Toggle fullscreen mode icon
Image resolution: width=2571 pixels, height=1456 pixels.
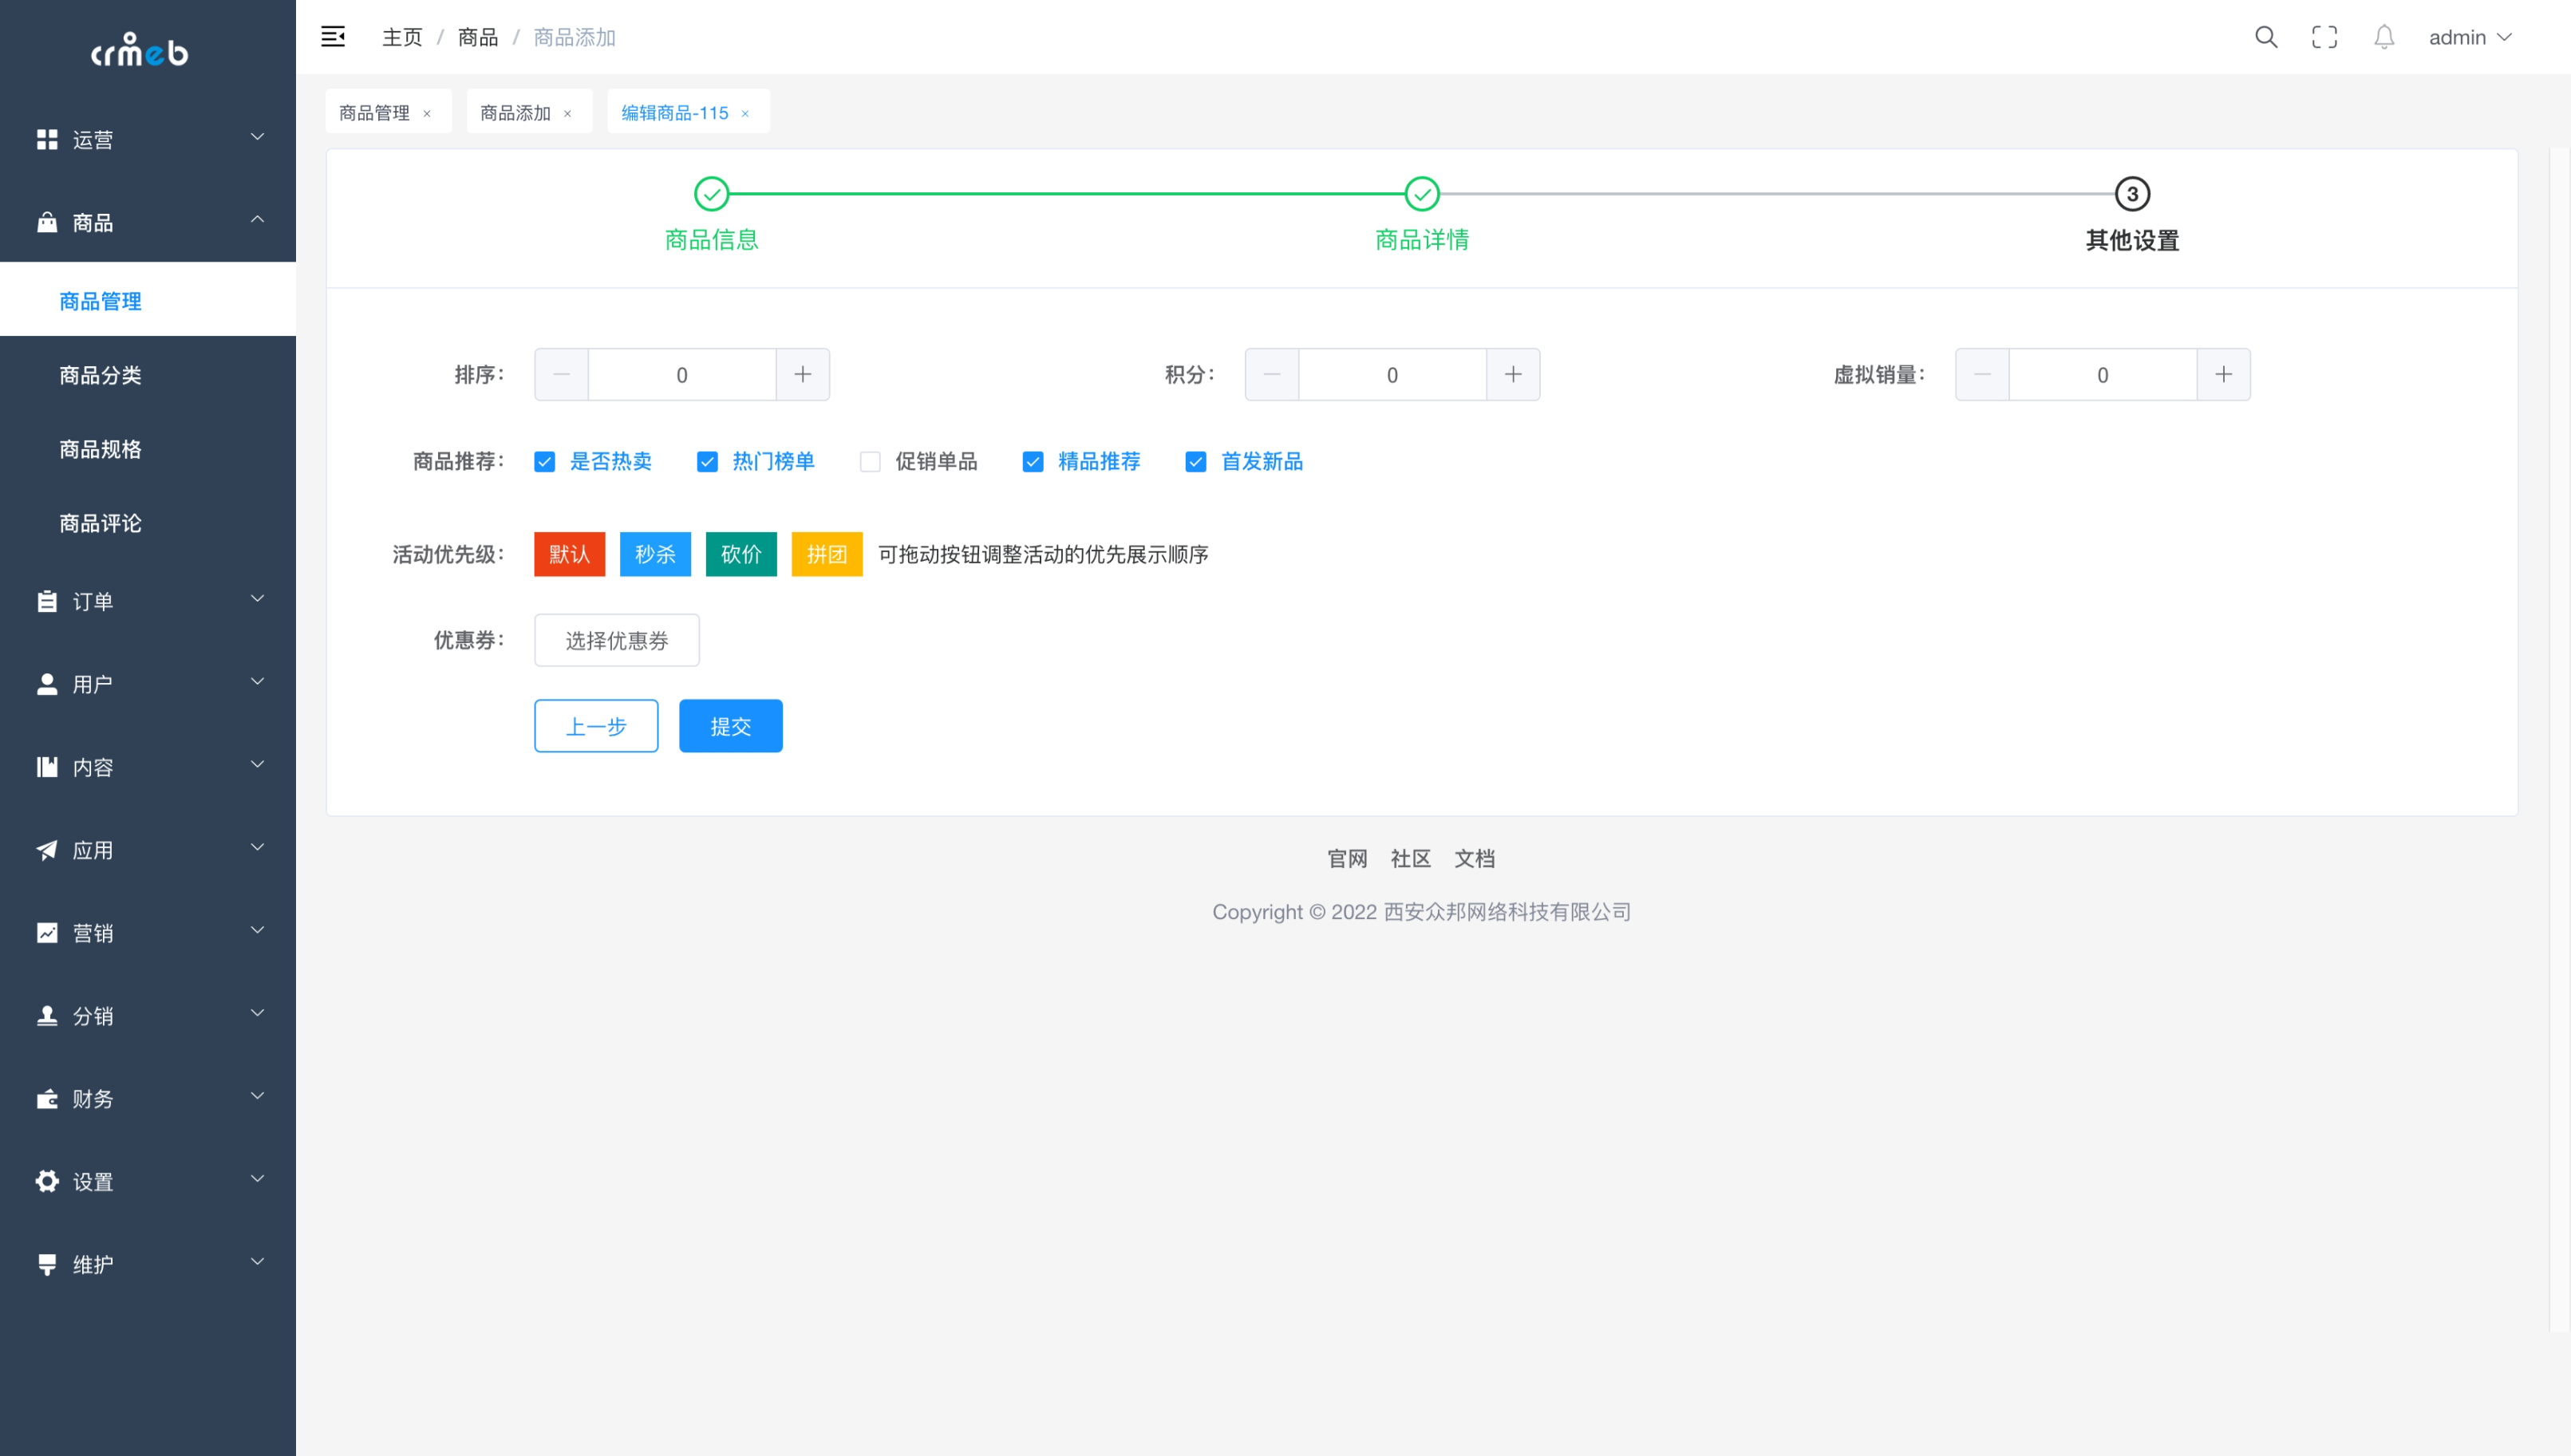coord(2324,37)
